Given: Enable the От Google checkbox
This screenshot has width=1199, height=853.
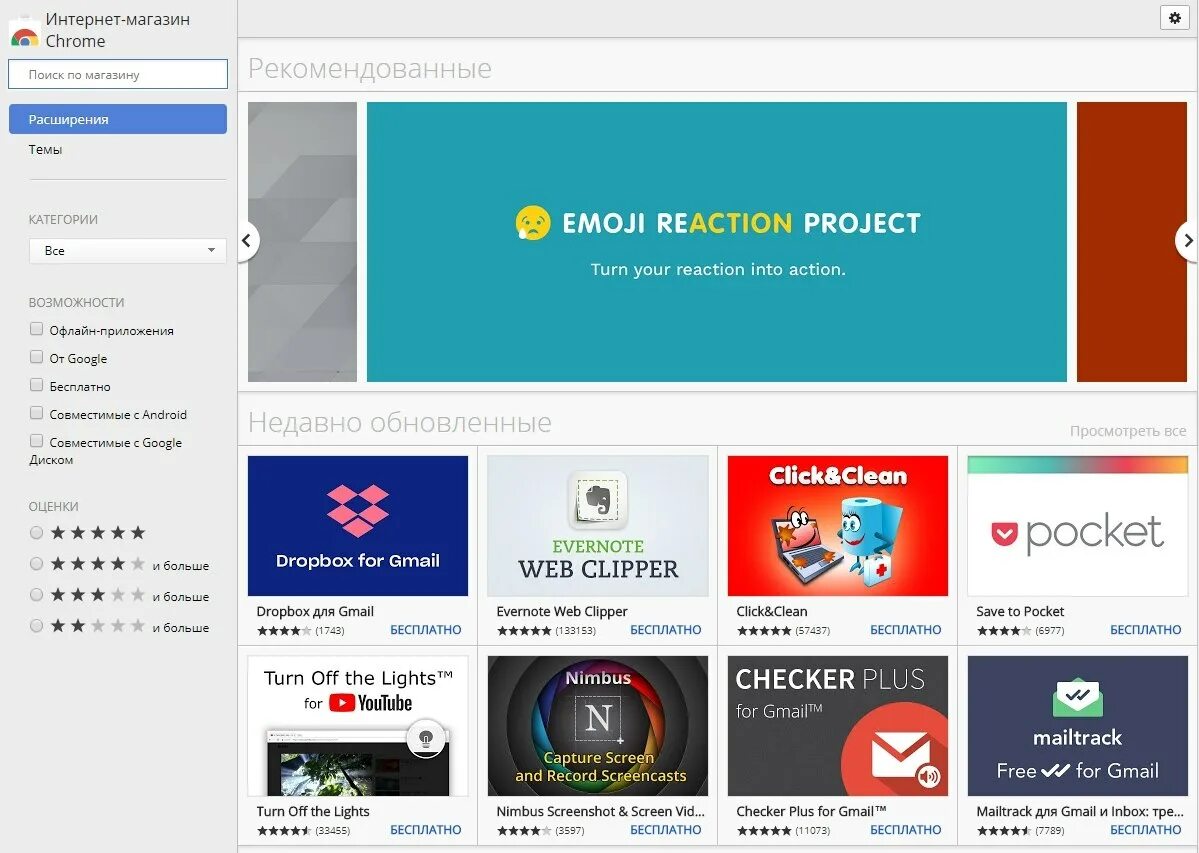Looking at the screenshot, I should pos(36,357).
